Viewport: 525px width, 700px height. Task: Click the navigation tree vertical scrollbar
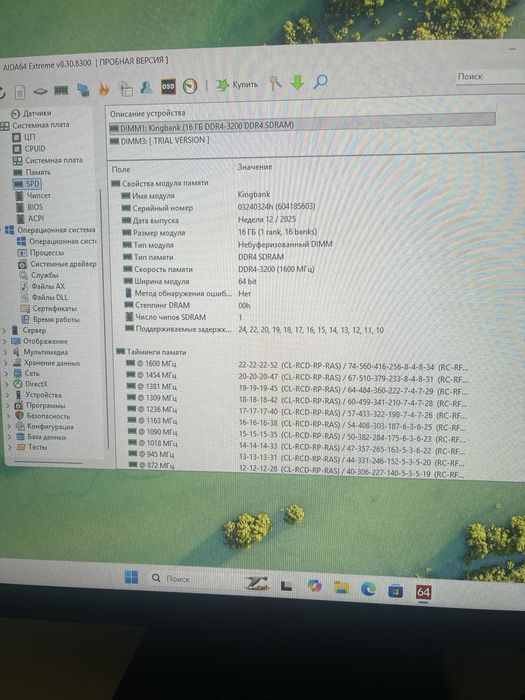pos(104,319)
